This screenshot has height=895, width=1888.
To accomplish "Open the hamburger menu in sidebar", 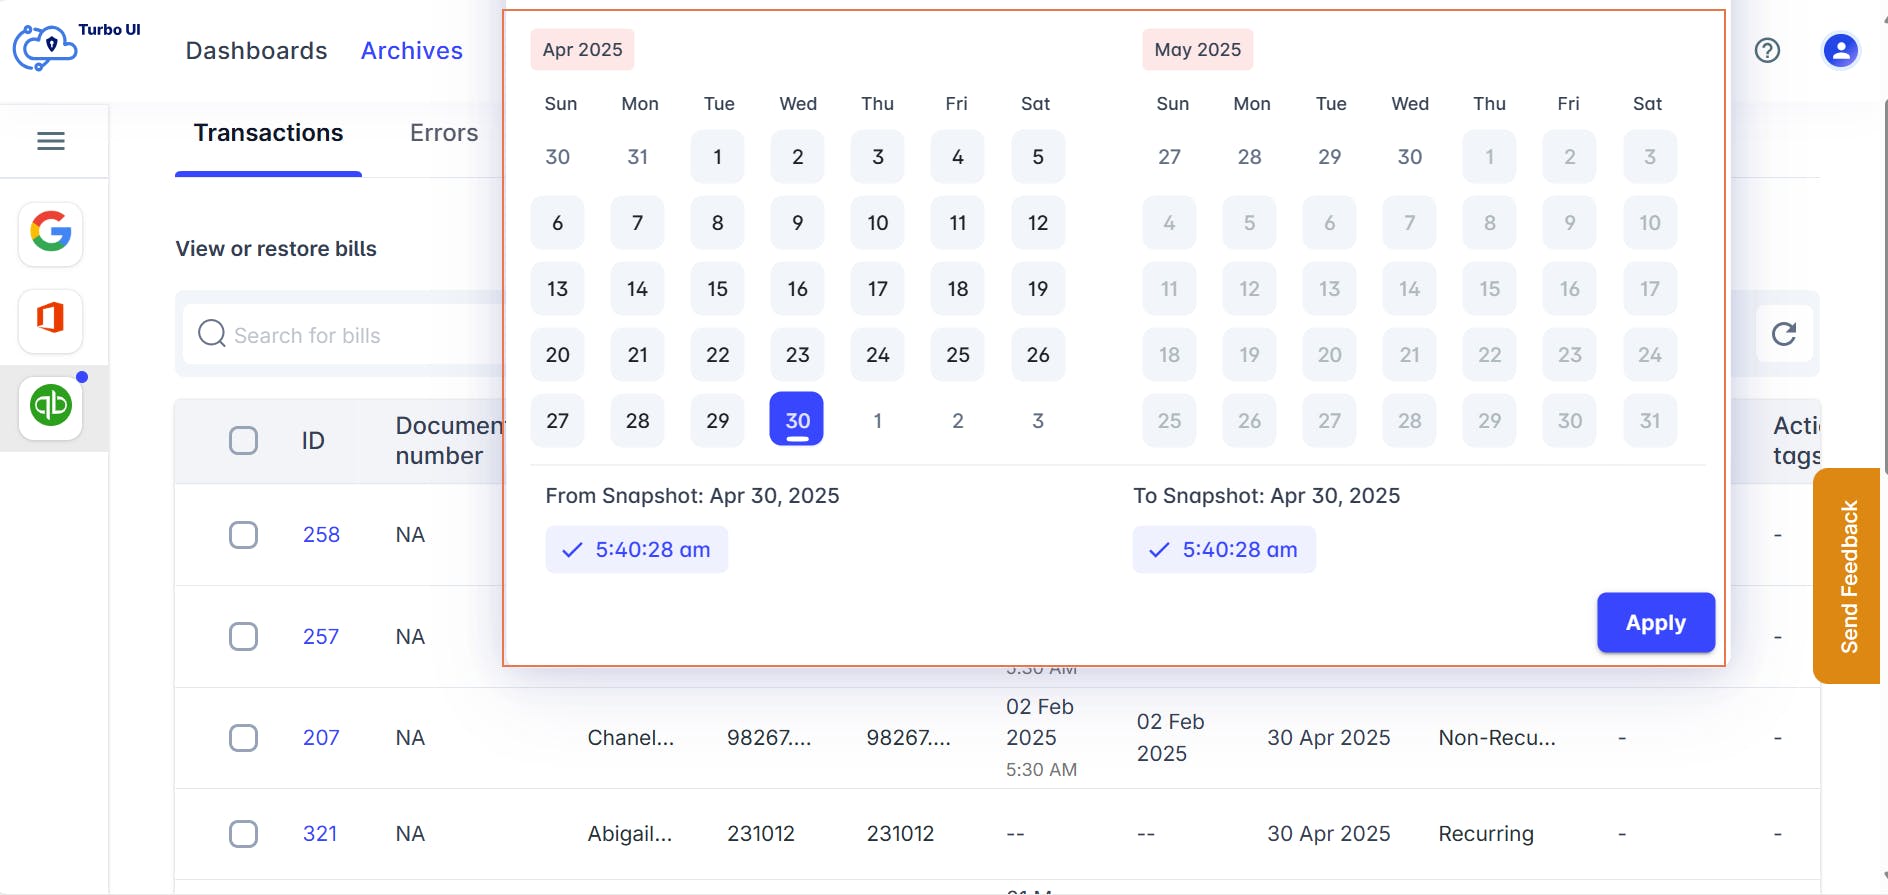I will click(x=51, y=141).
